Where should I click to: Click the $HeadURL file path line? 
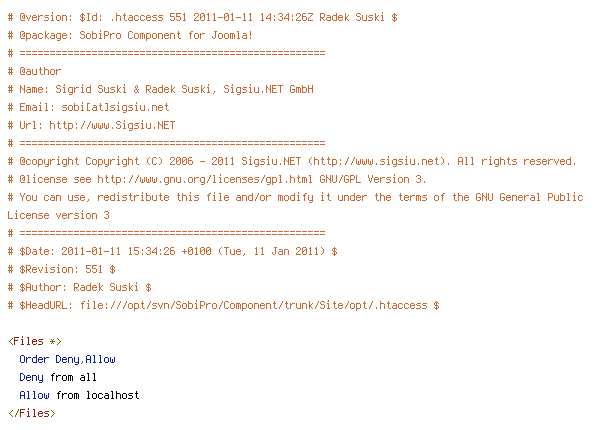click(x=223, y=305)
